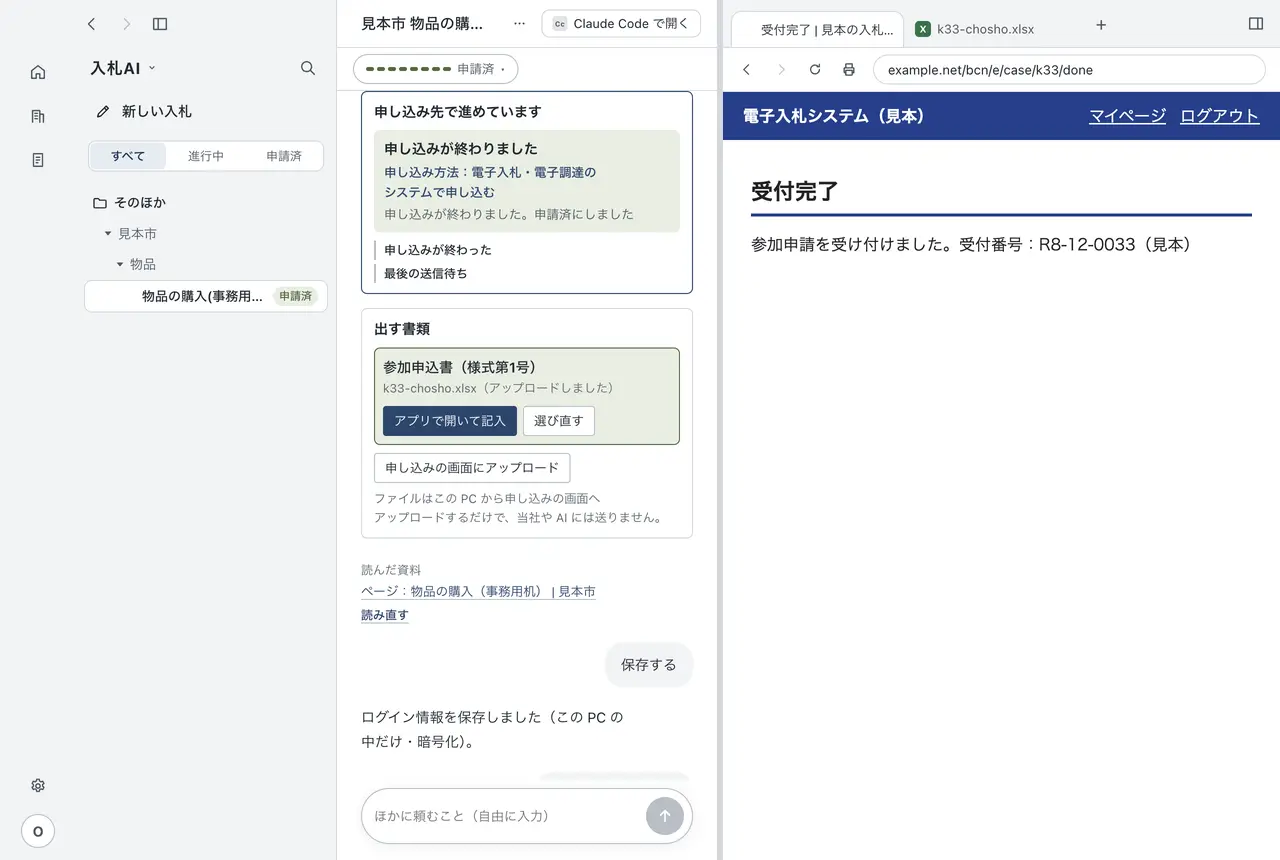Open settings gear in left rail
1280x860 pixels.
38,786
